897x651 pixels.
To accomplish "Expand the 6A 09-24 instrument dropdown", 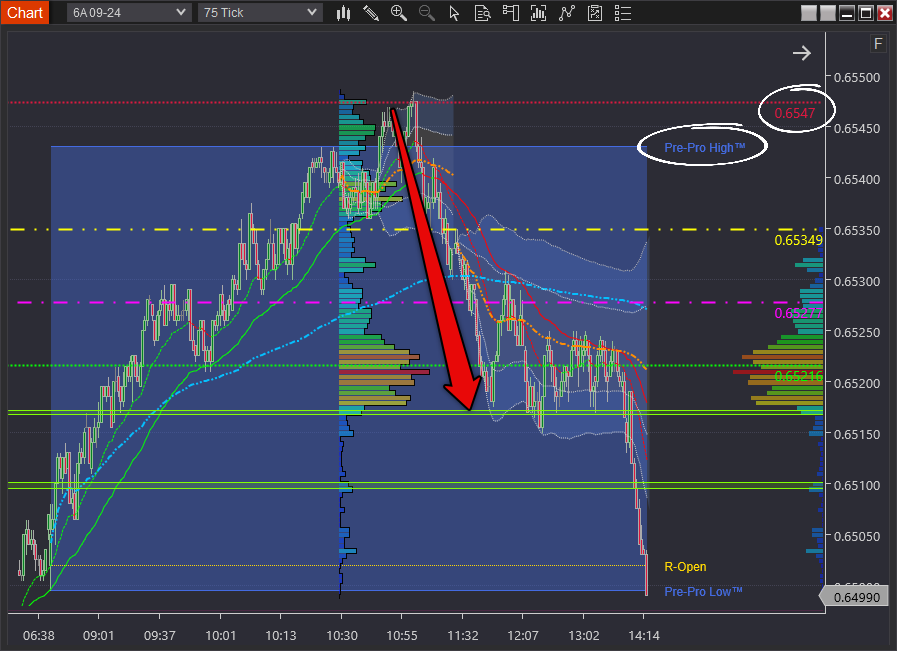I will pyautogui.click(x=129, y=13).
